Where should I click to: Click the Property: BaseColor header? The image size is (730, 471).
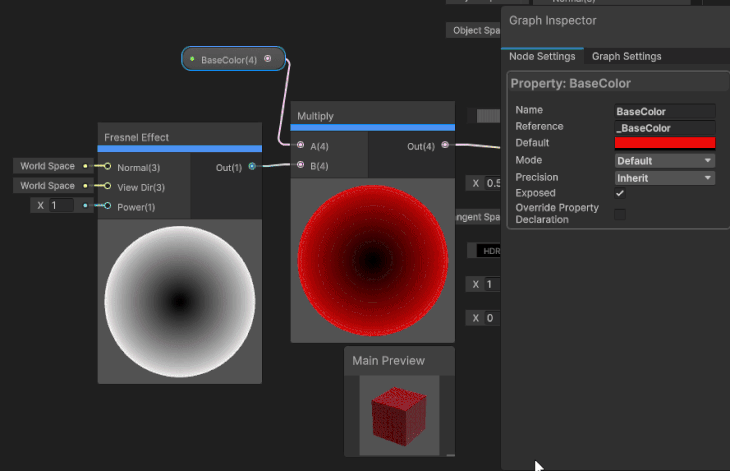(x=570, y=83)
